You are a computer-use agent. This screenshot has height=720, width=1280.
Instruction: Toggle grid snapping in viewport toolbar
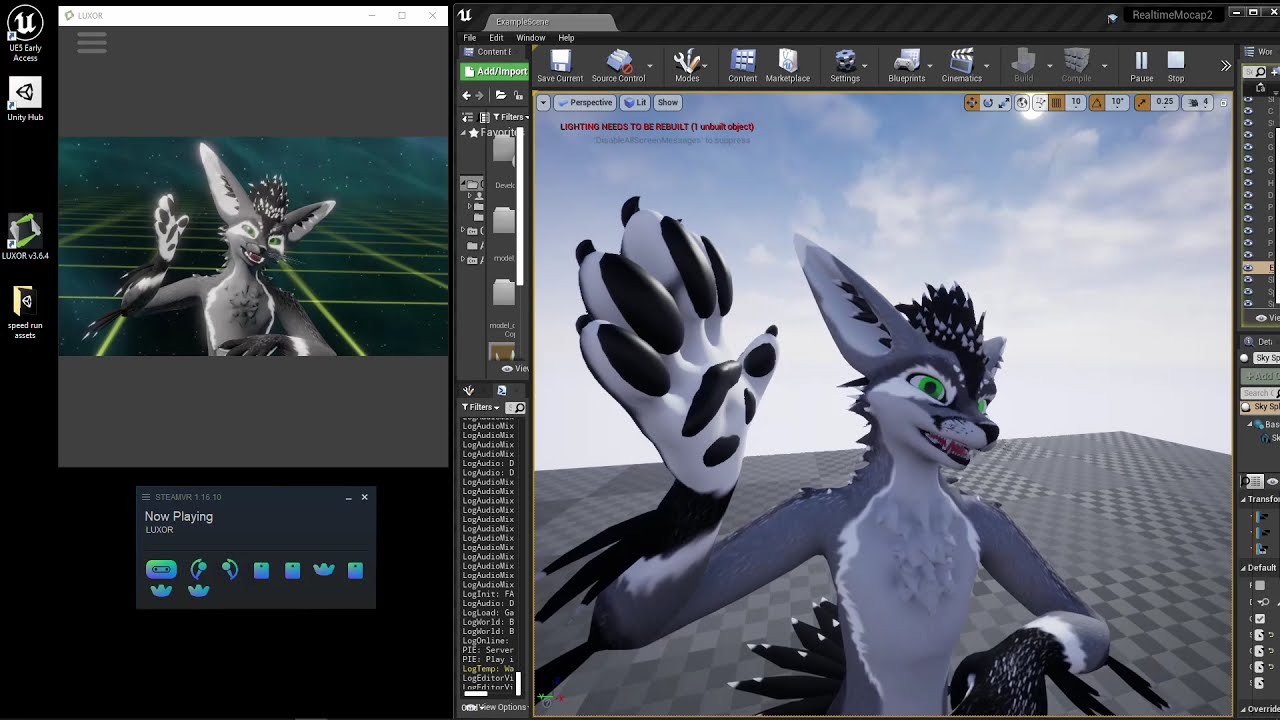[1056, 102]
